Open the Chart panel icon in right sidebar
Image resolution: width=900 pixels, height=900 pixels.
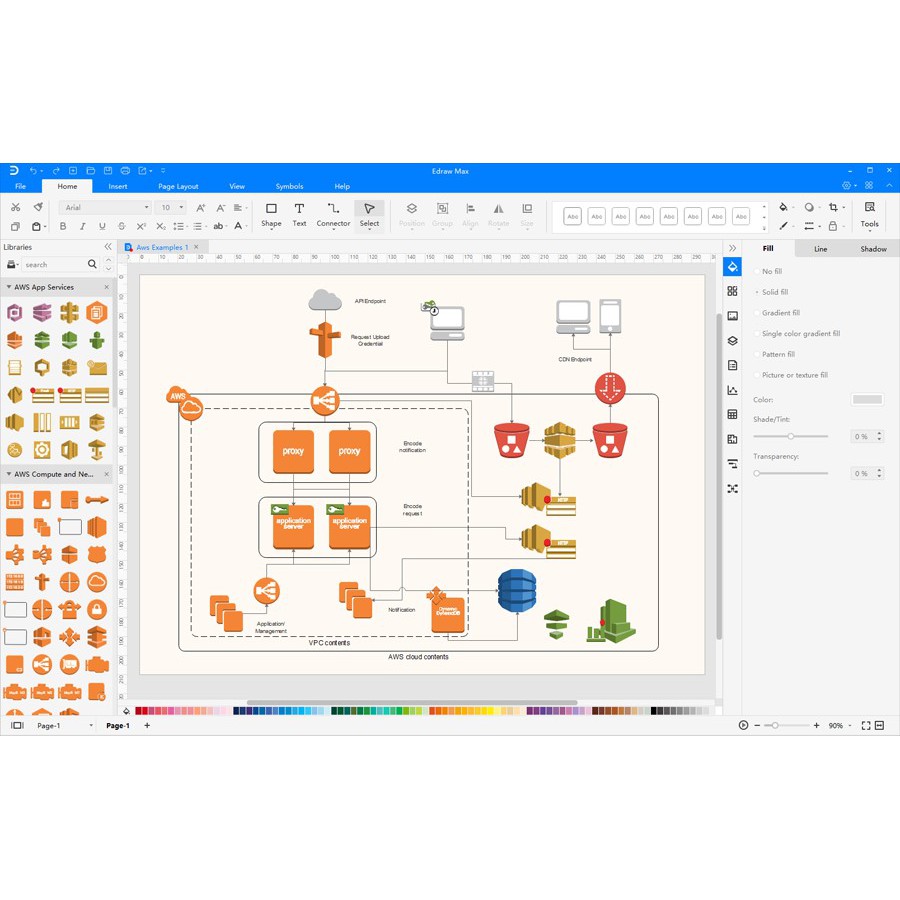(x=732, y=390)
